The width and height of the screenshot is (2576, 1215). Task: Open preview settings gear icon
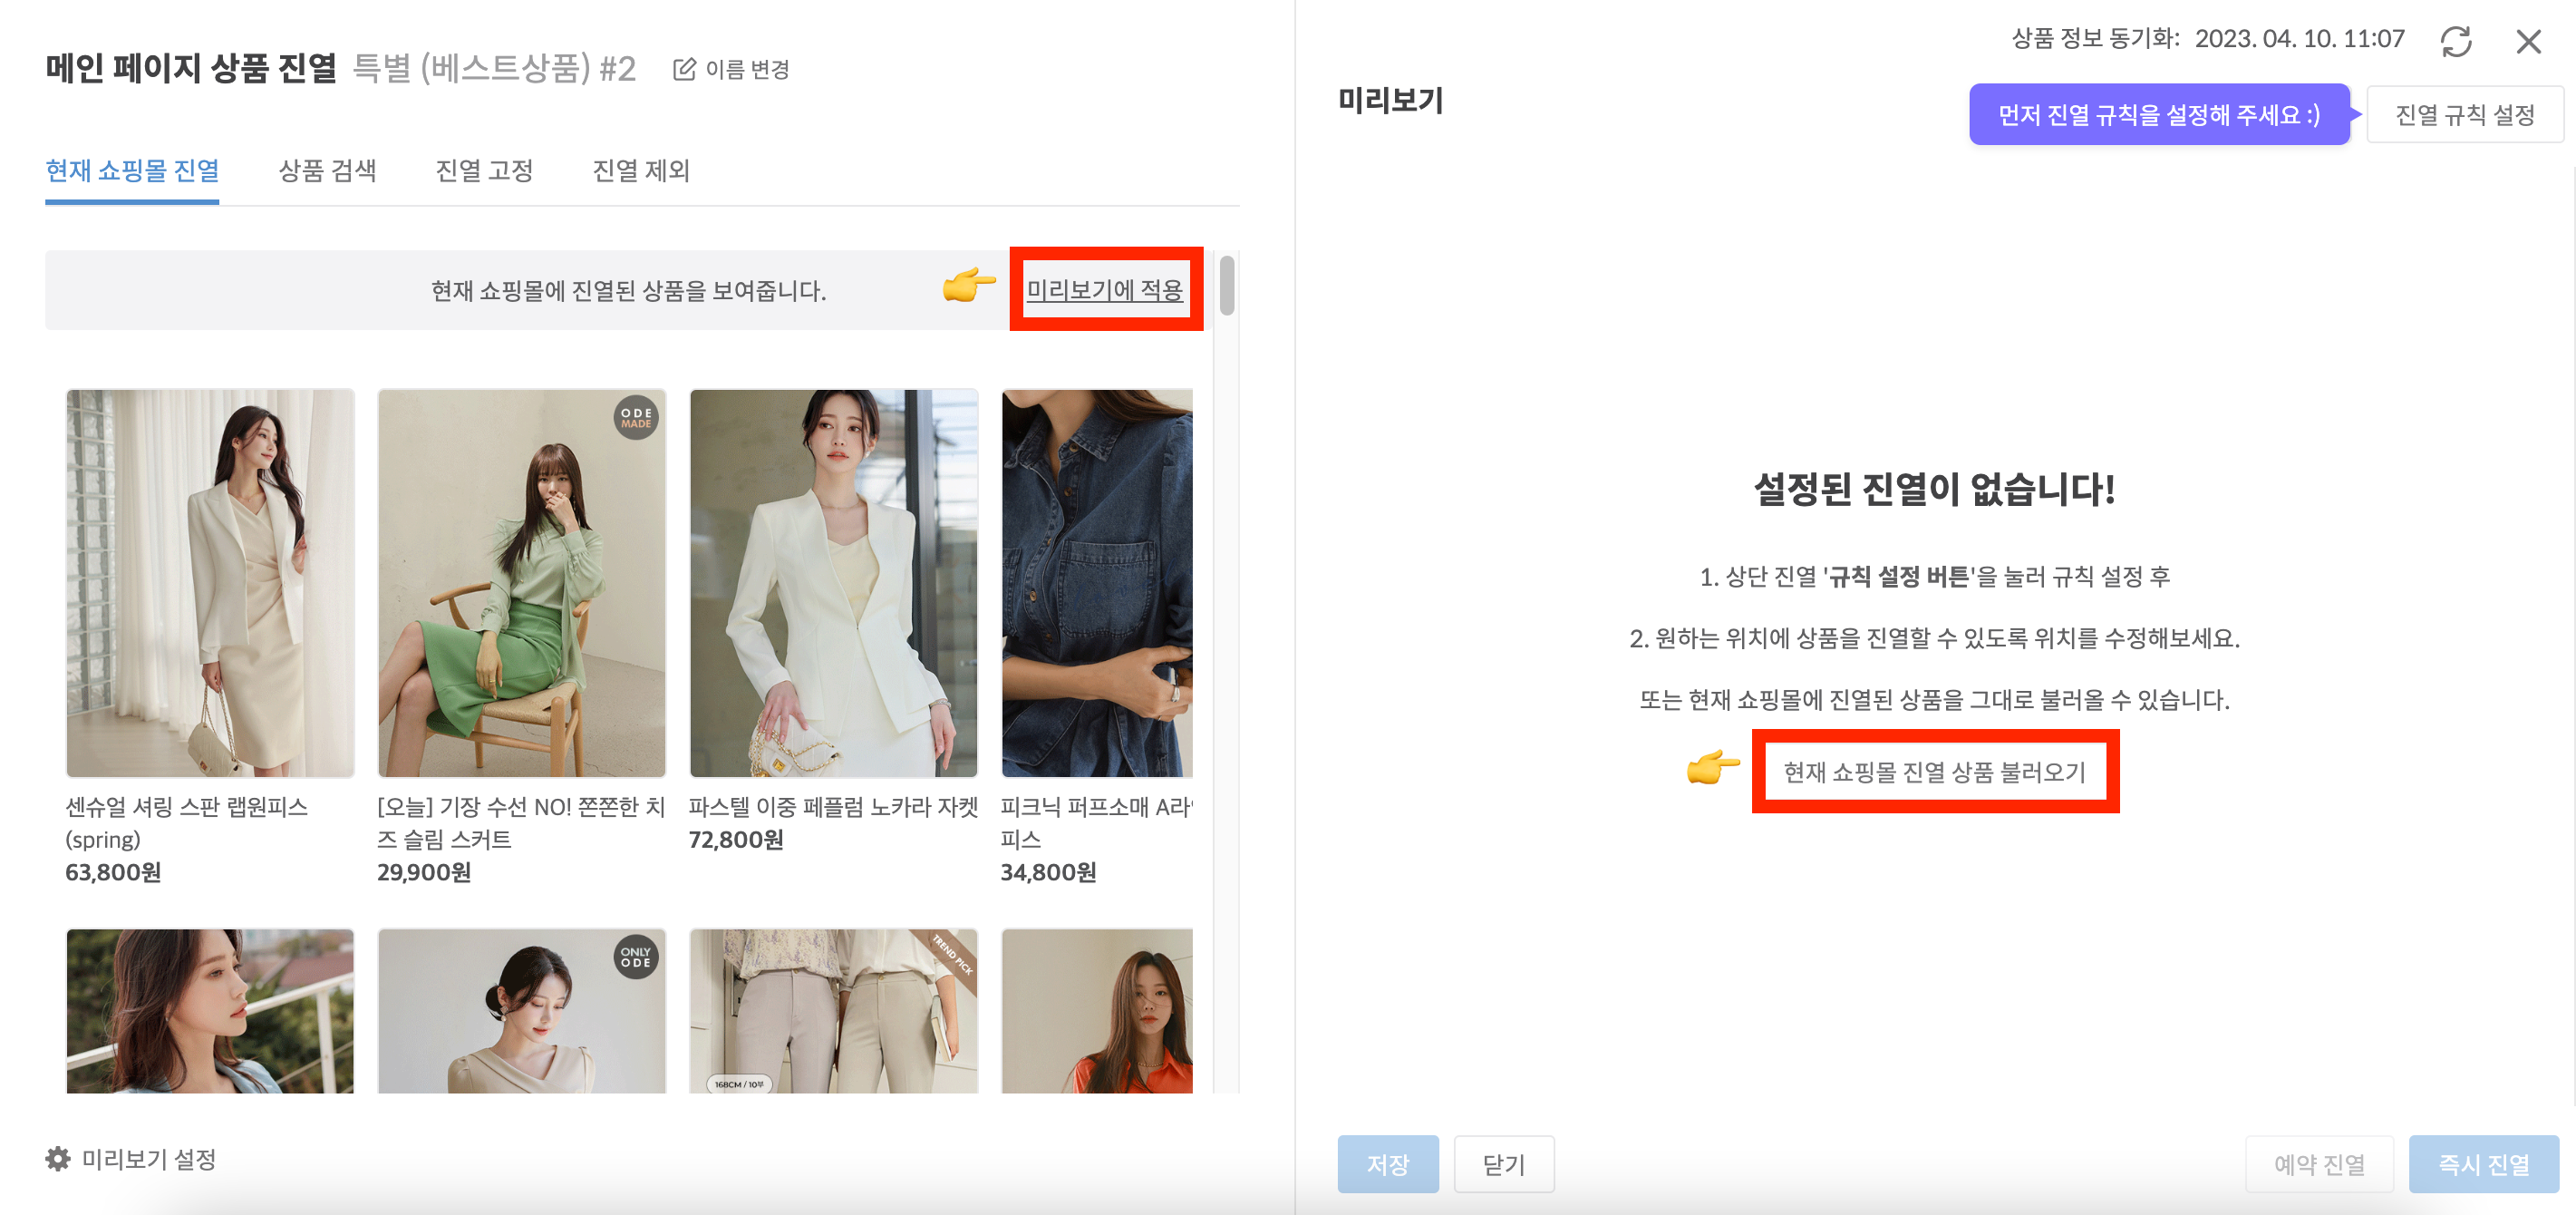pyautogui.click(x=58, y=1158)
